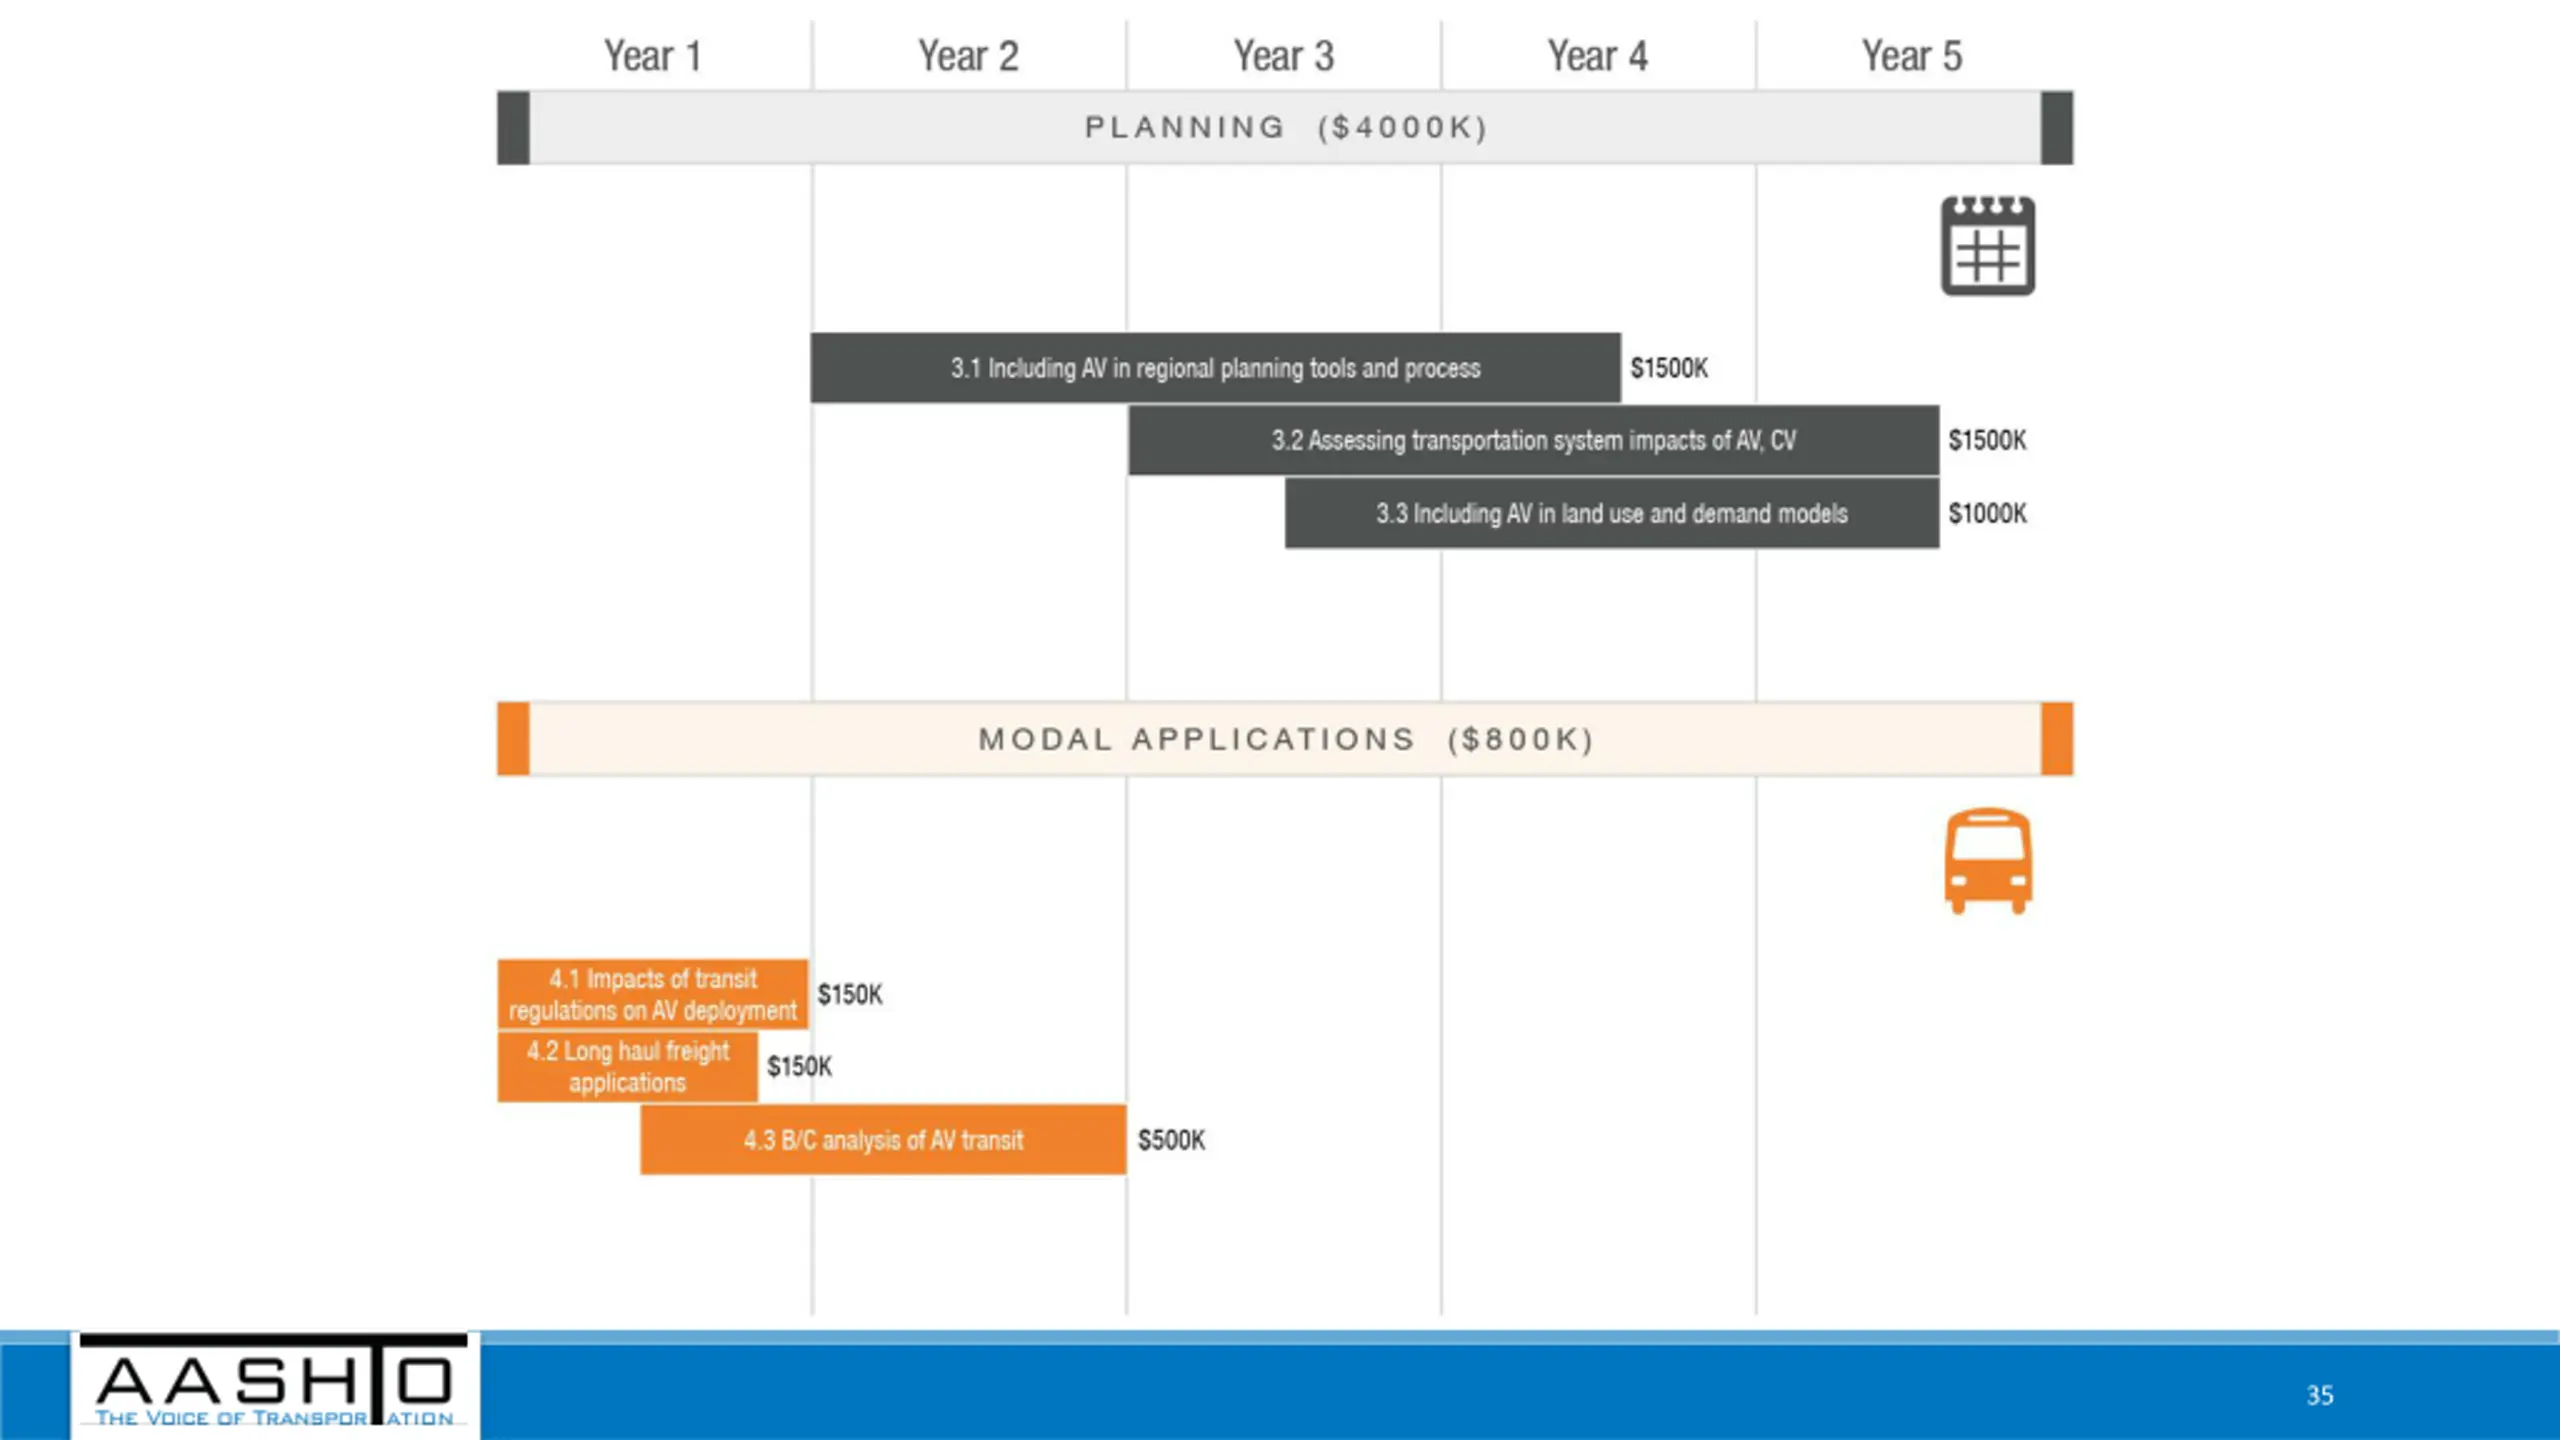The image size is (2560, 1440).
Task: Click the 3.1 regional planning tools bar
Action: pos(1215,368)
